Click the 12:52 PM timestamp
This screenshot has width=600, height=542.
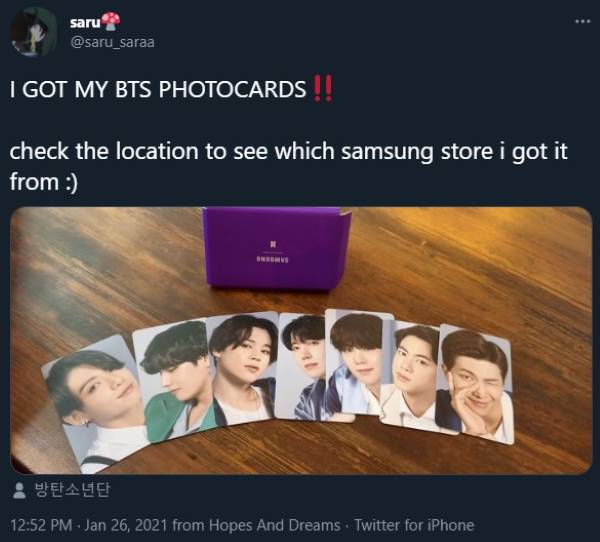41,525
